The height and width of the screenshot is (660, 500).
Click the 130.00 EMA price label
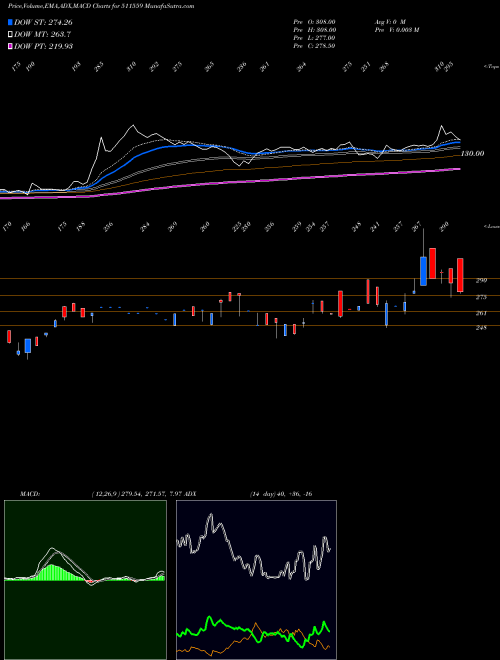tap(472, 154)
